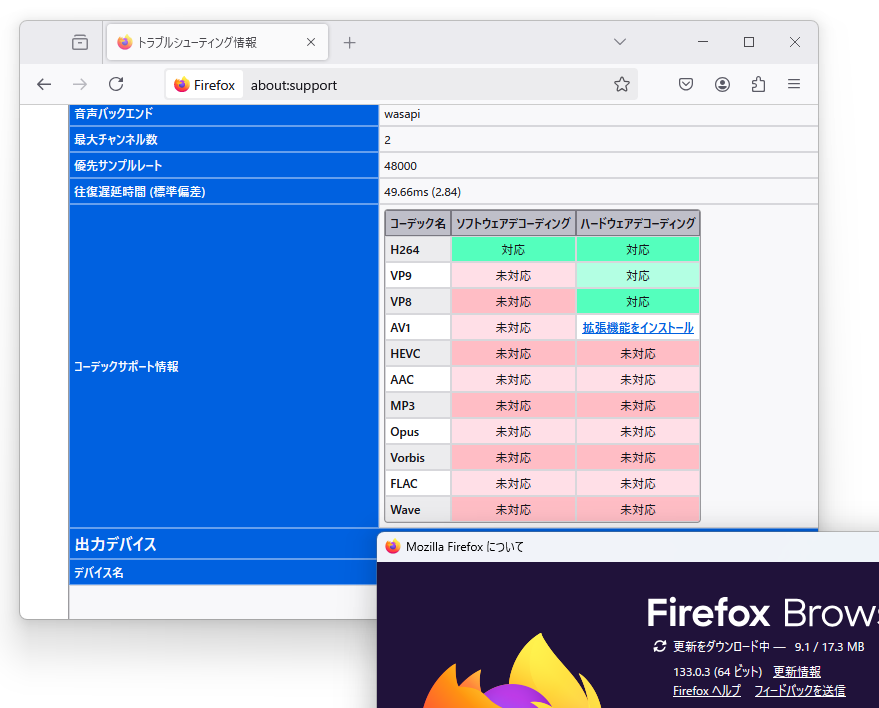Click inside the address bar

(400, 85)
